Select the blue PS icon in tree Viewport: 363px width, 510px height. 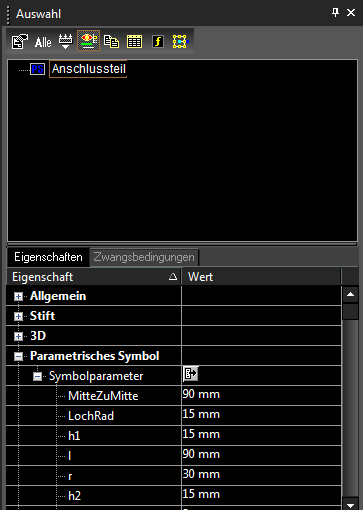(37, 69)
